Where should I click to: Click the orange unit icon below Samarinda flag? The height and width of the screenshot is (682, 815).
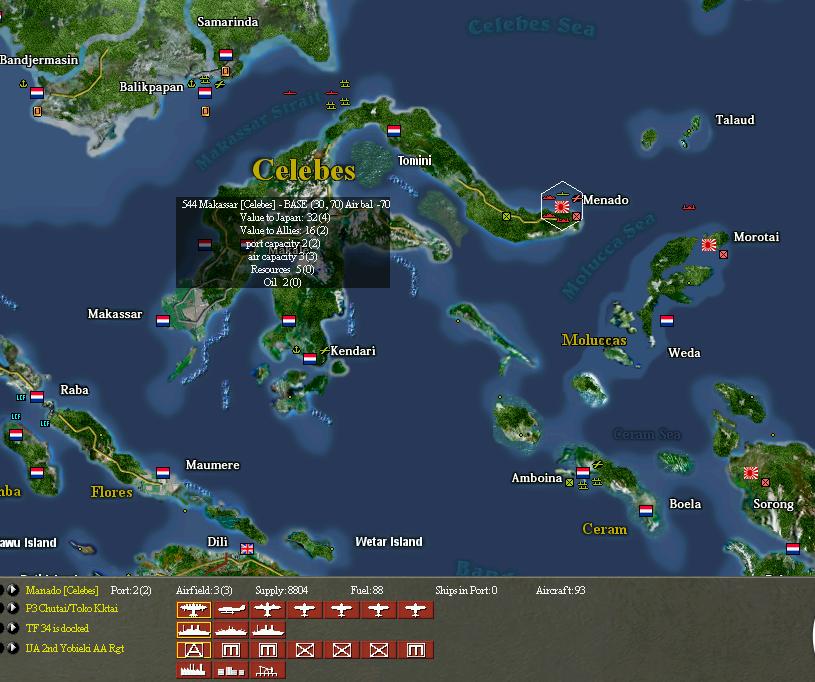pyautogui.click(x=225, y=71)
